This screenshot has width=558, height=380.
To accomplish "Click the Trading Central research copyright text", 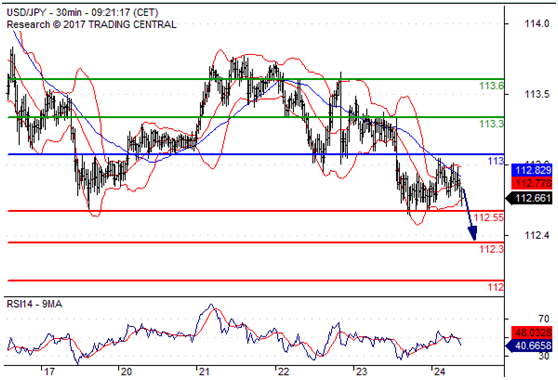I will click(91, 25).
